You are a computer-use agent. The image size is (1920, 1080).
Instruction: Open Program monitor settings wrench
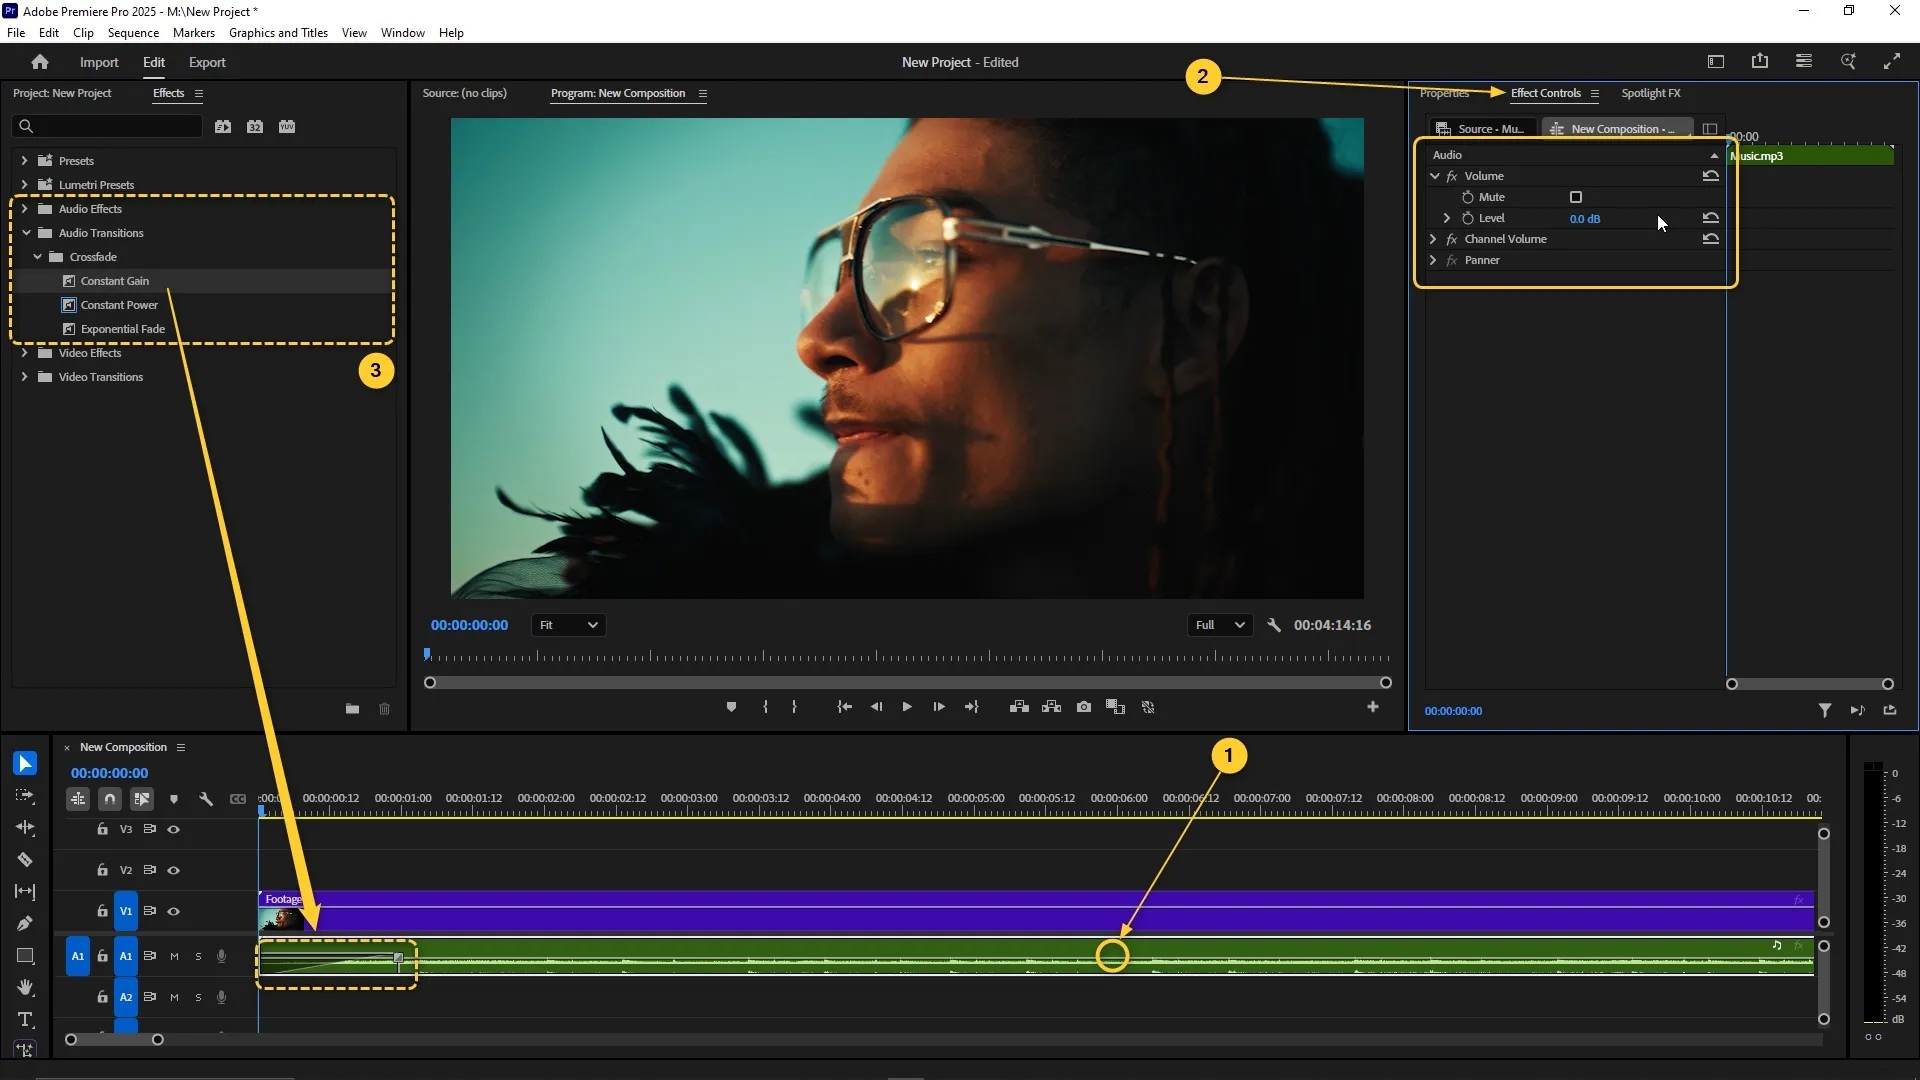[x=1274, y=625]
